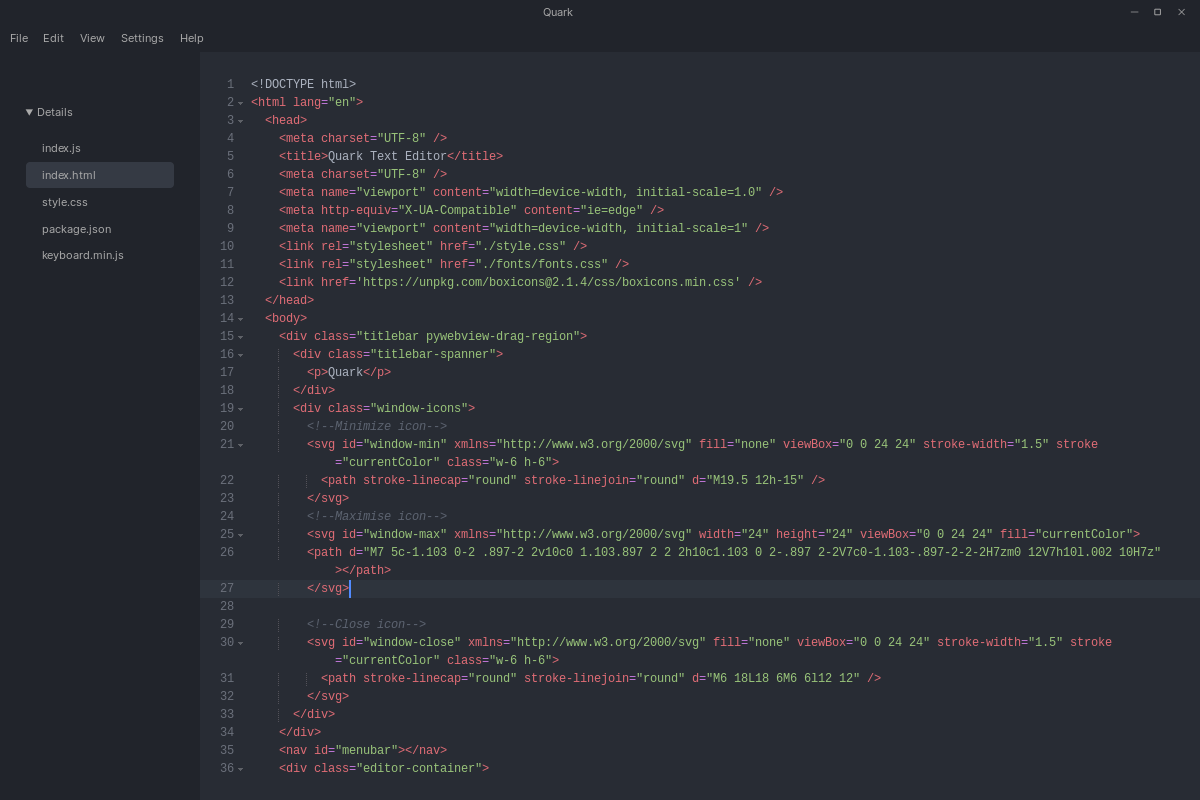Collapse the titlebar-spanner div on line 16
Viewport: 1200px width, 800px height.
click(240, 353)
